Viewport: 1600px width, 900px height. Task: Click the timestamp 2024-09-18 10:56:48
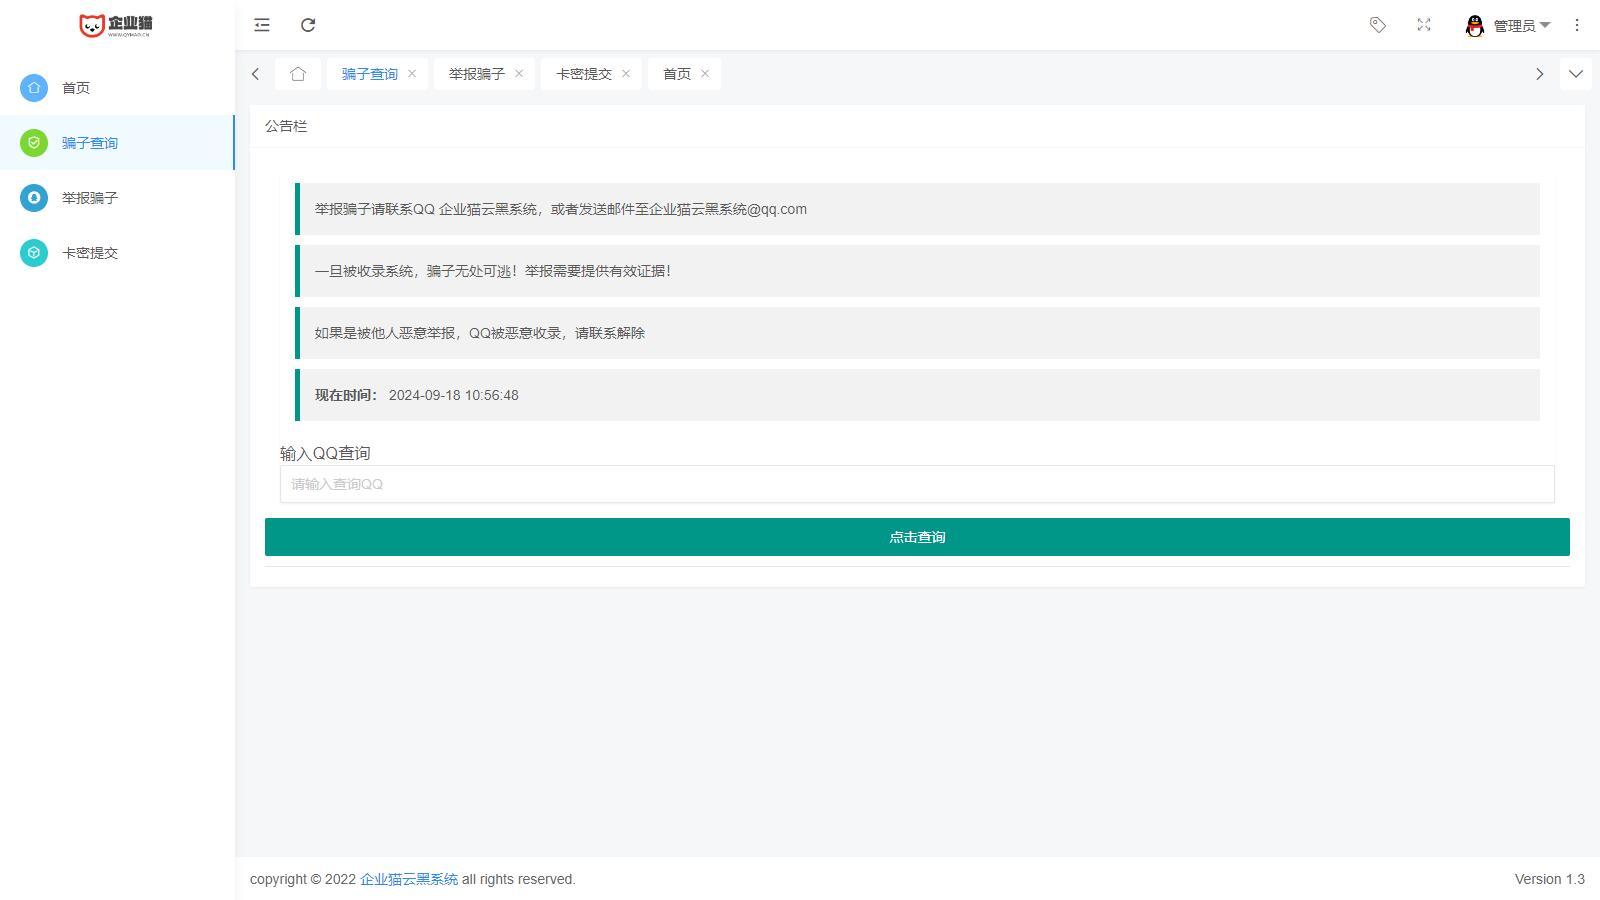tap(453, 395)
